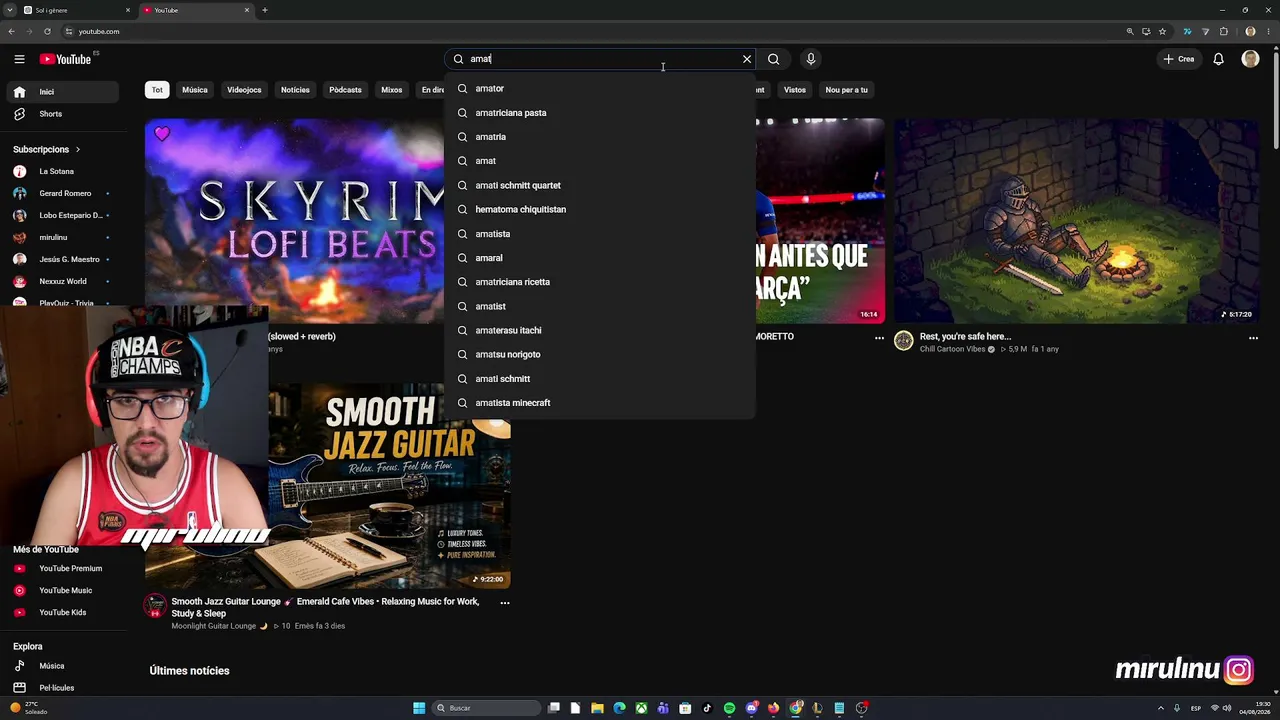Open the browser tab search dropdown
This screenshot has width=1280, height=720.
click(12, 10)
